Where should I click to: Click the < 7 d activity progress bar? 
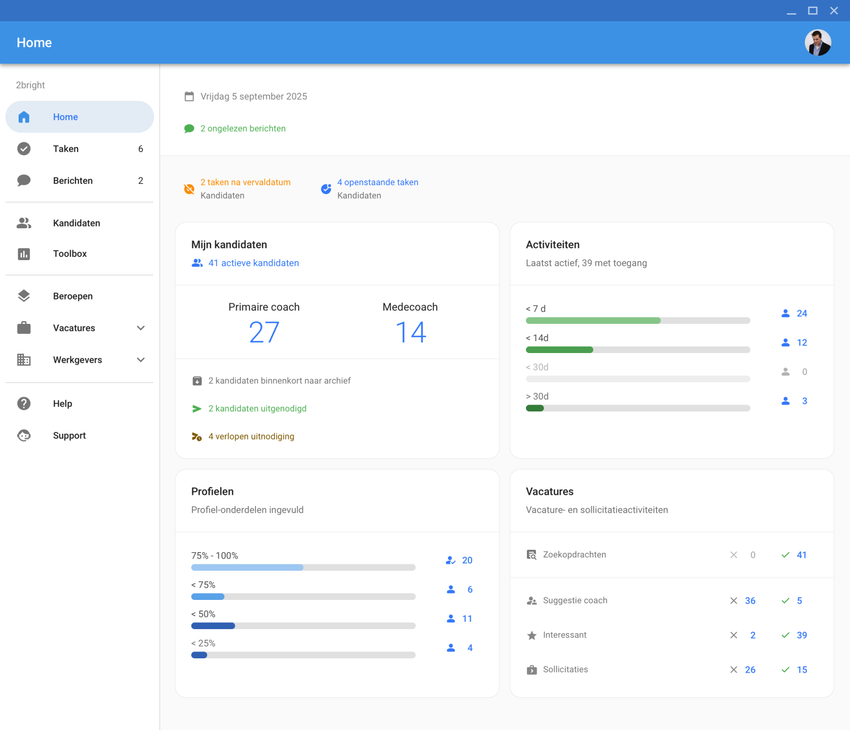tap(637, 321)
